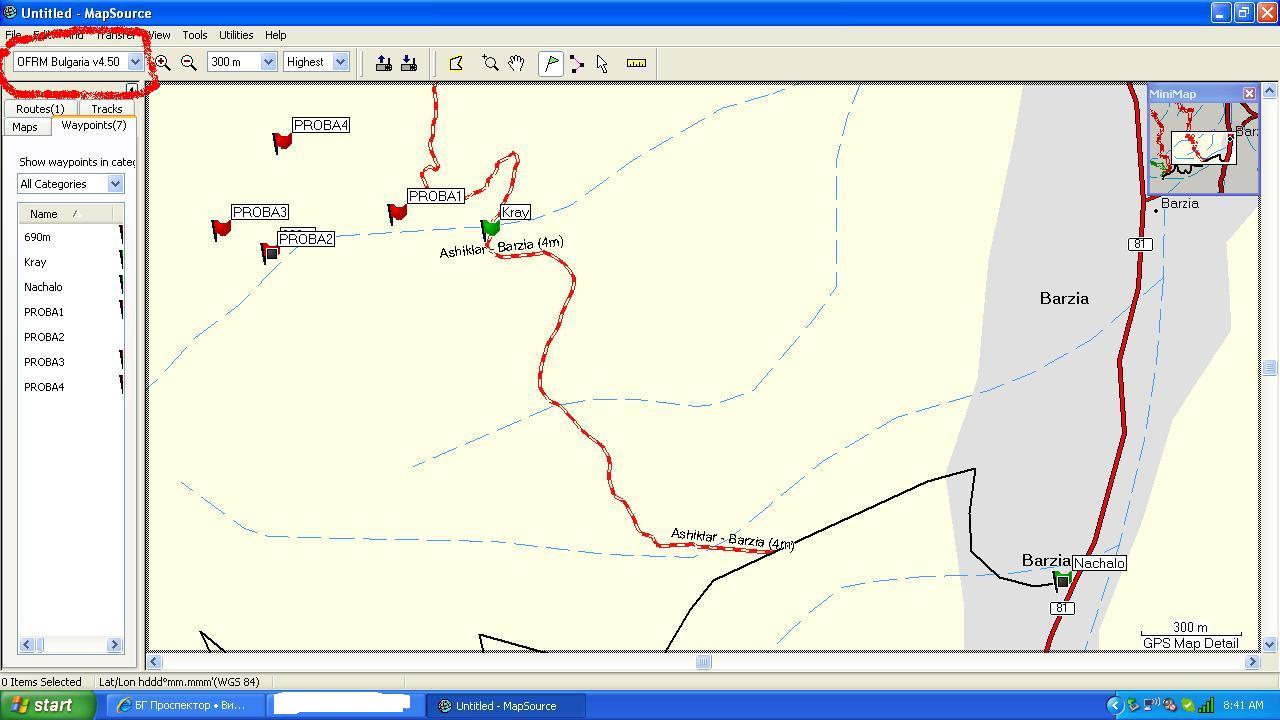Viewport: 1280px width, 720px height.
Task: Select the Waypoint flag tool
Action: [551, 63]
